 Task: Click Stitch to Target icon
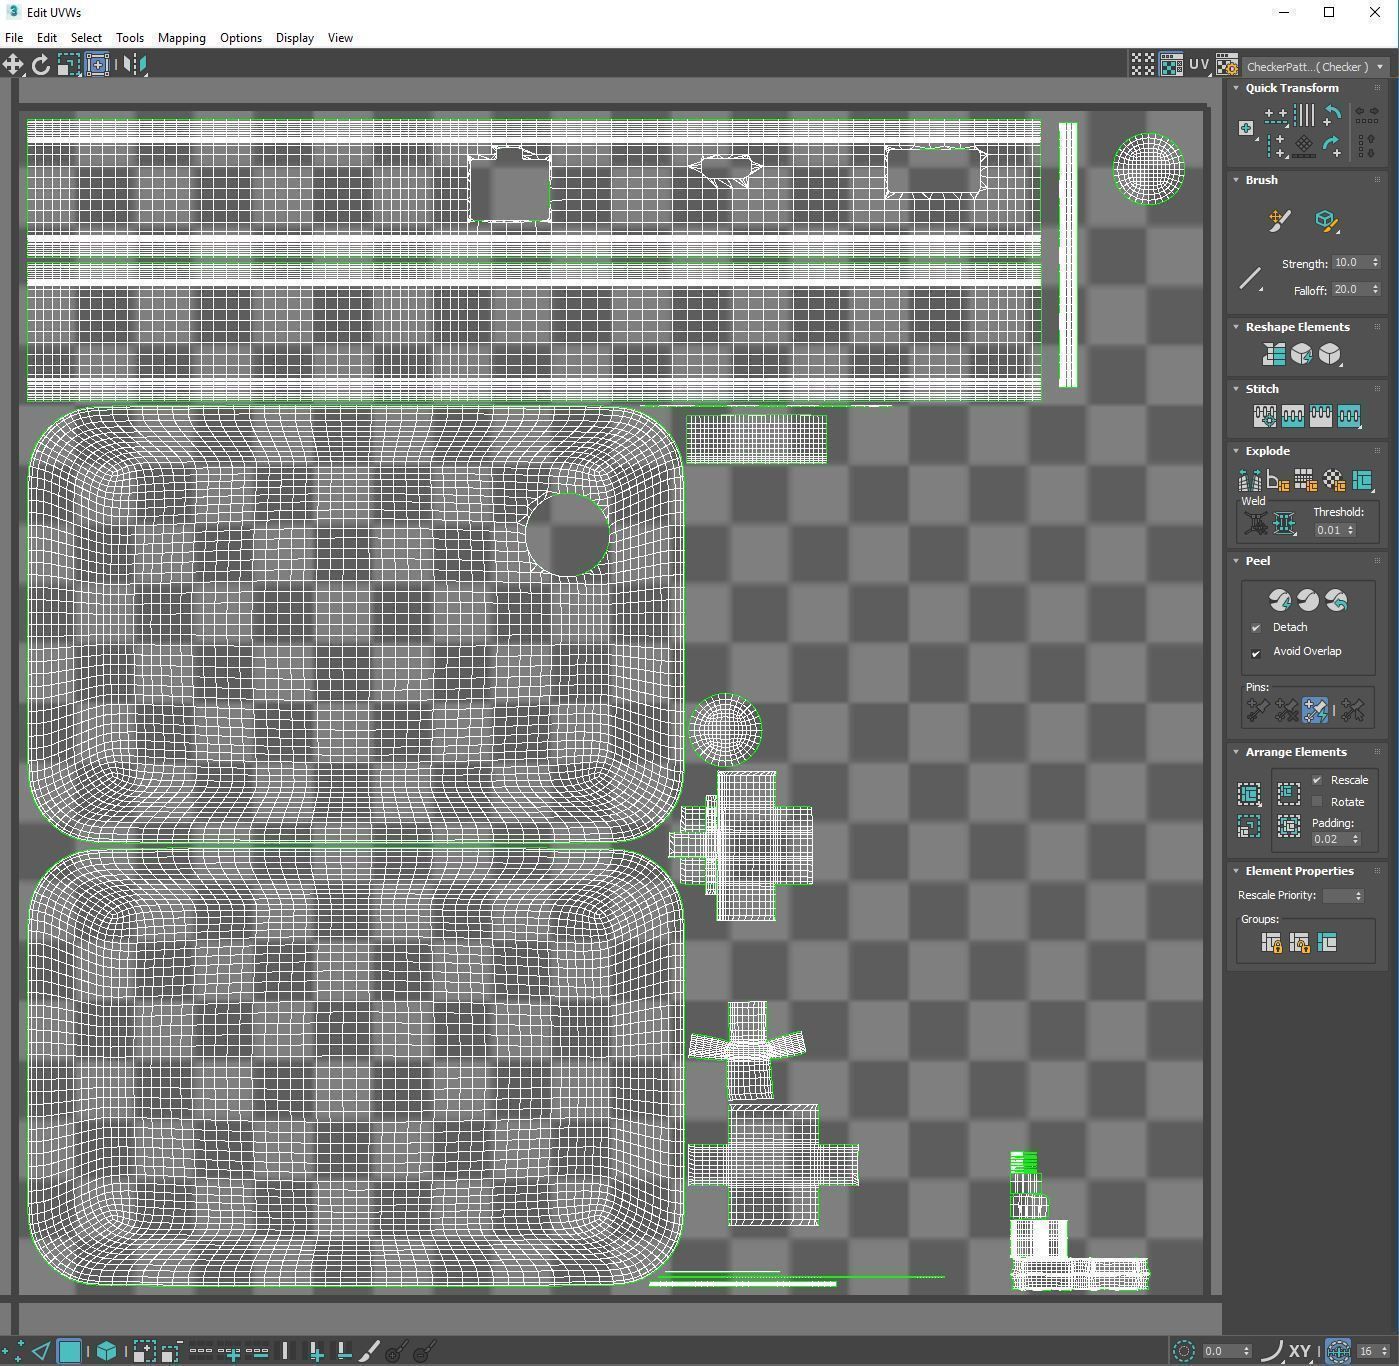click(x=1264, y=416)
